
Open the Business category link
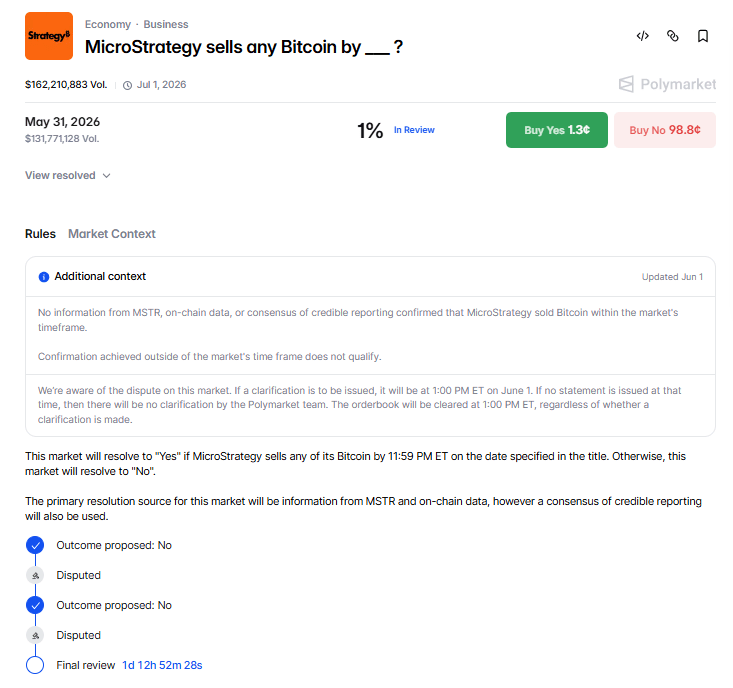166,24
